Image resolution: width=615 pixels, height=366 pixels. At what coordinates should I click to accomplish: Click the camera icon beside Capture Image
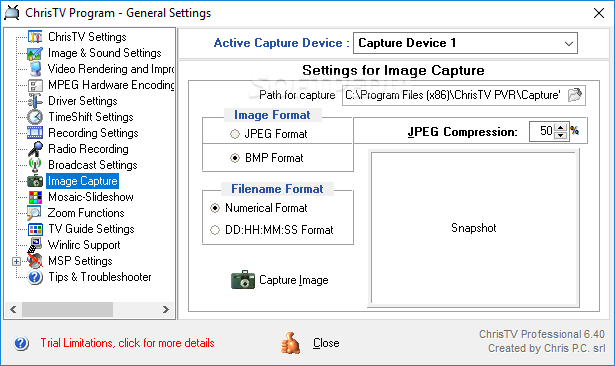(243, 280)
